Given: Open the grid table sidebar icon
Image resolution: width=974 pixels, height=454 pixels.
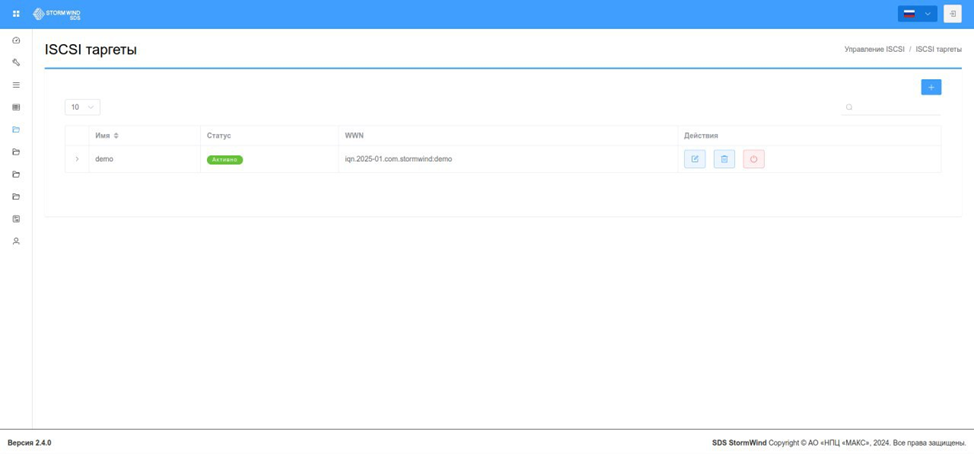Looking at the screenshot, I should [x=16, y=107].
